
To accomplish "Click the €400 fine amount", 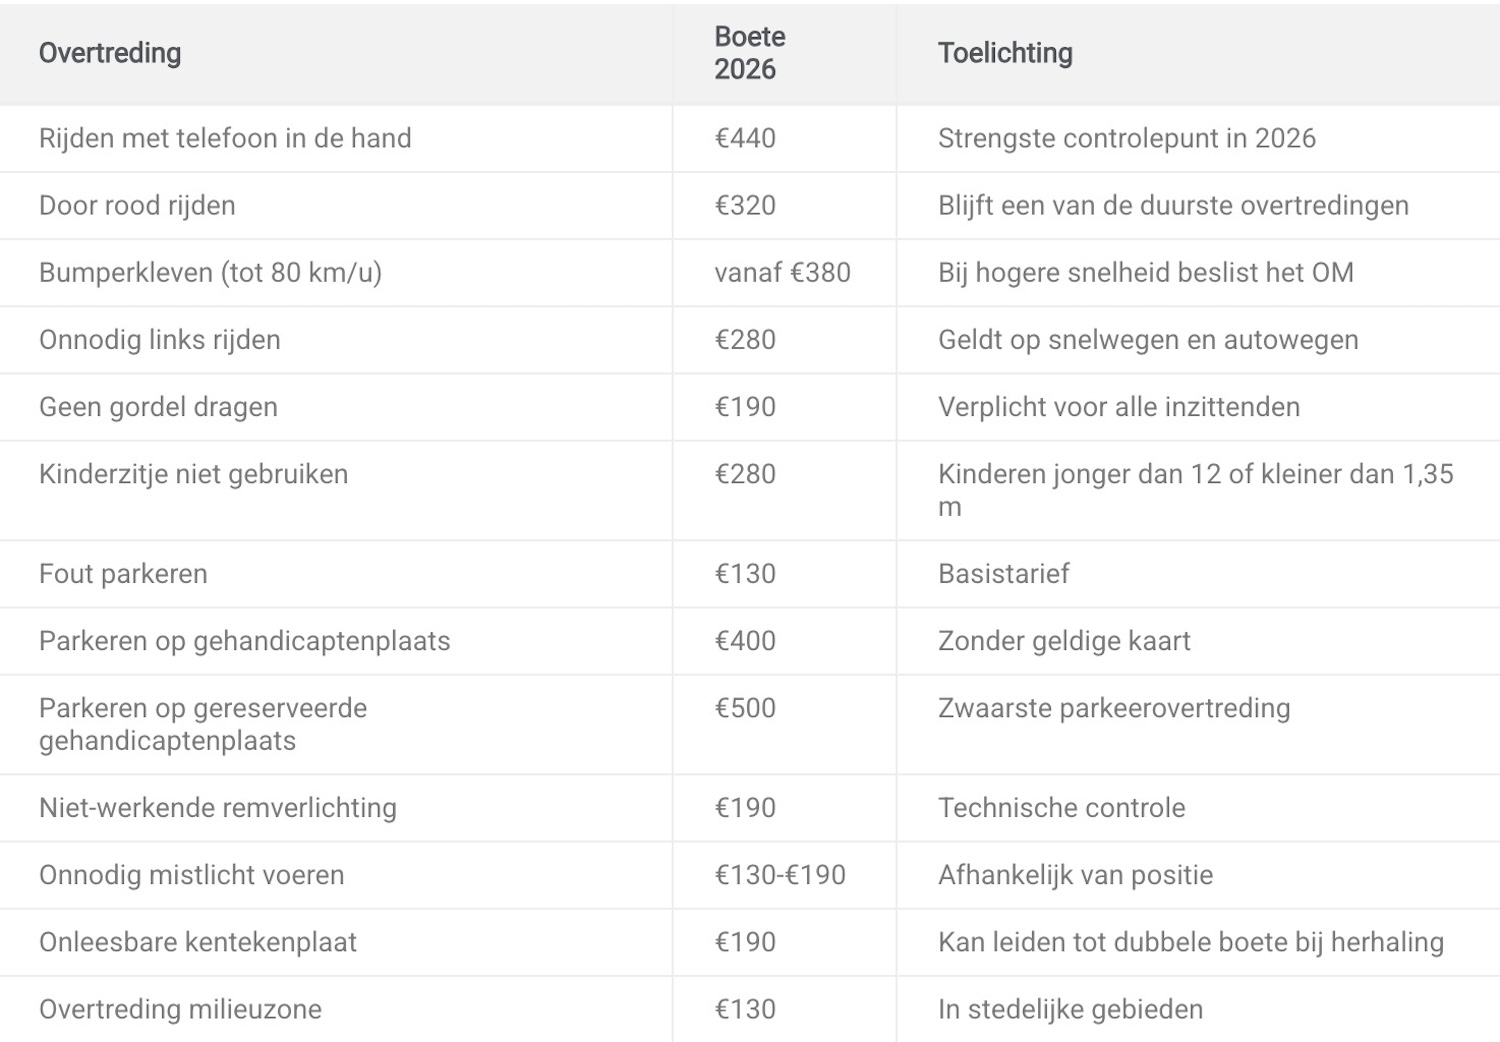I will (745, 641).
